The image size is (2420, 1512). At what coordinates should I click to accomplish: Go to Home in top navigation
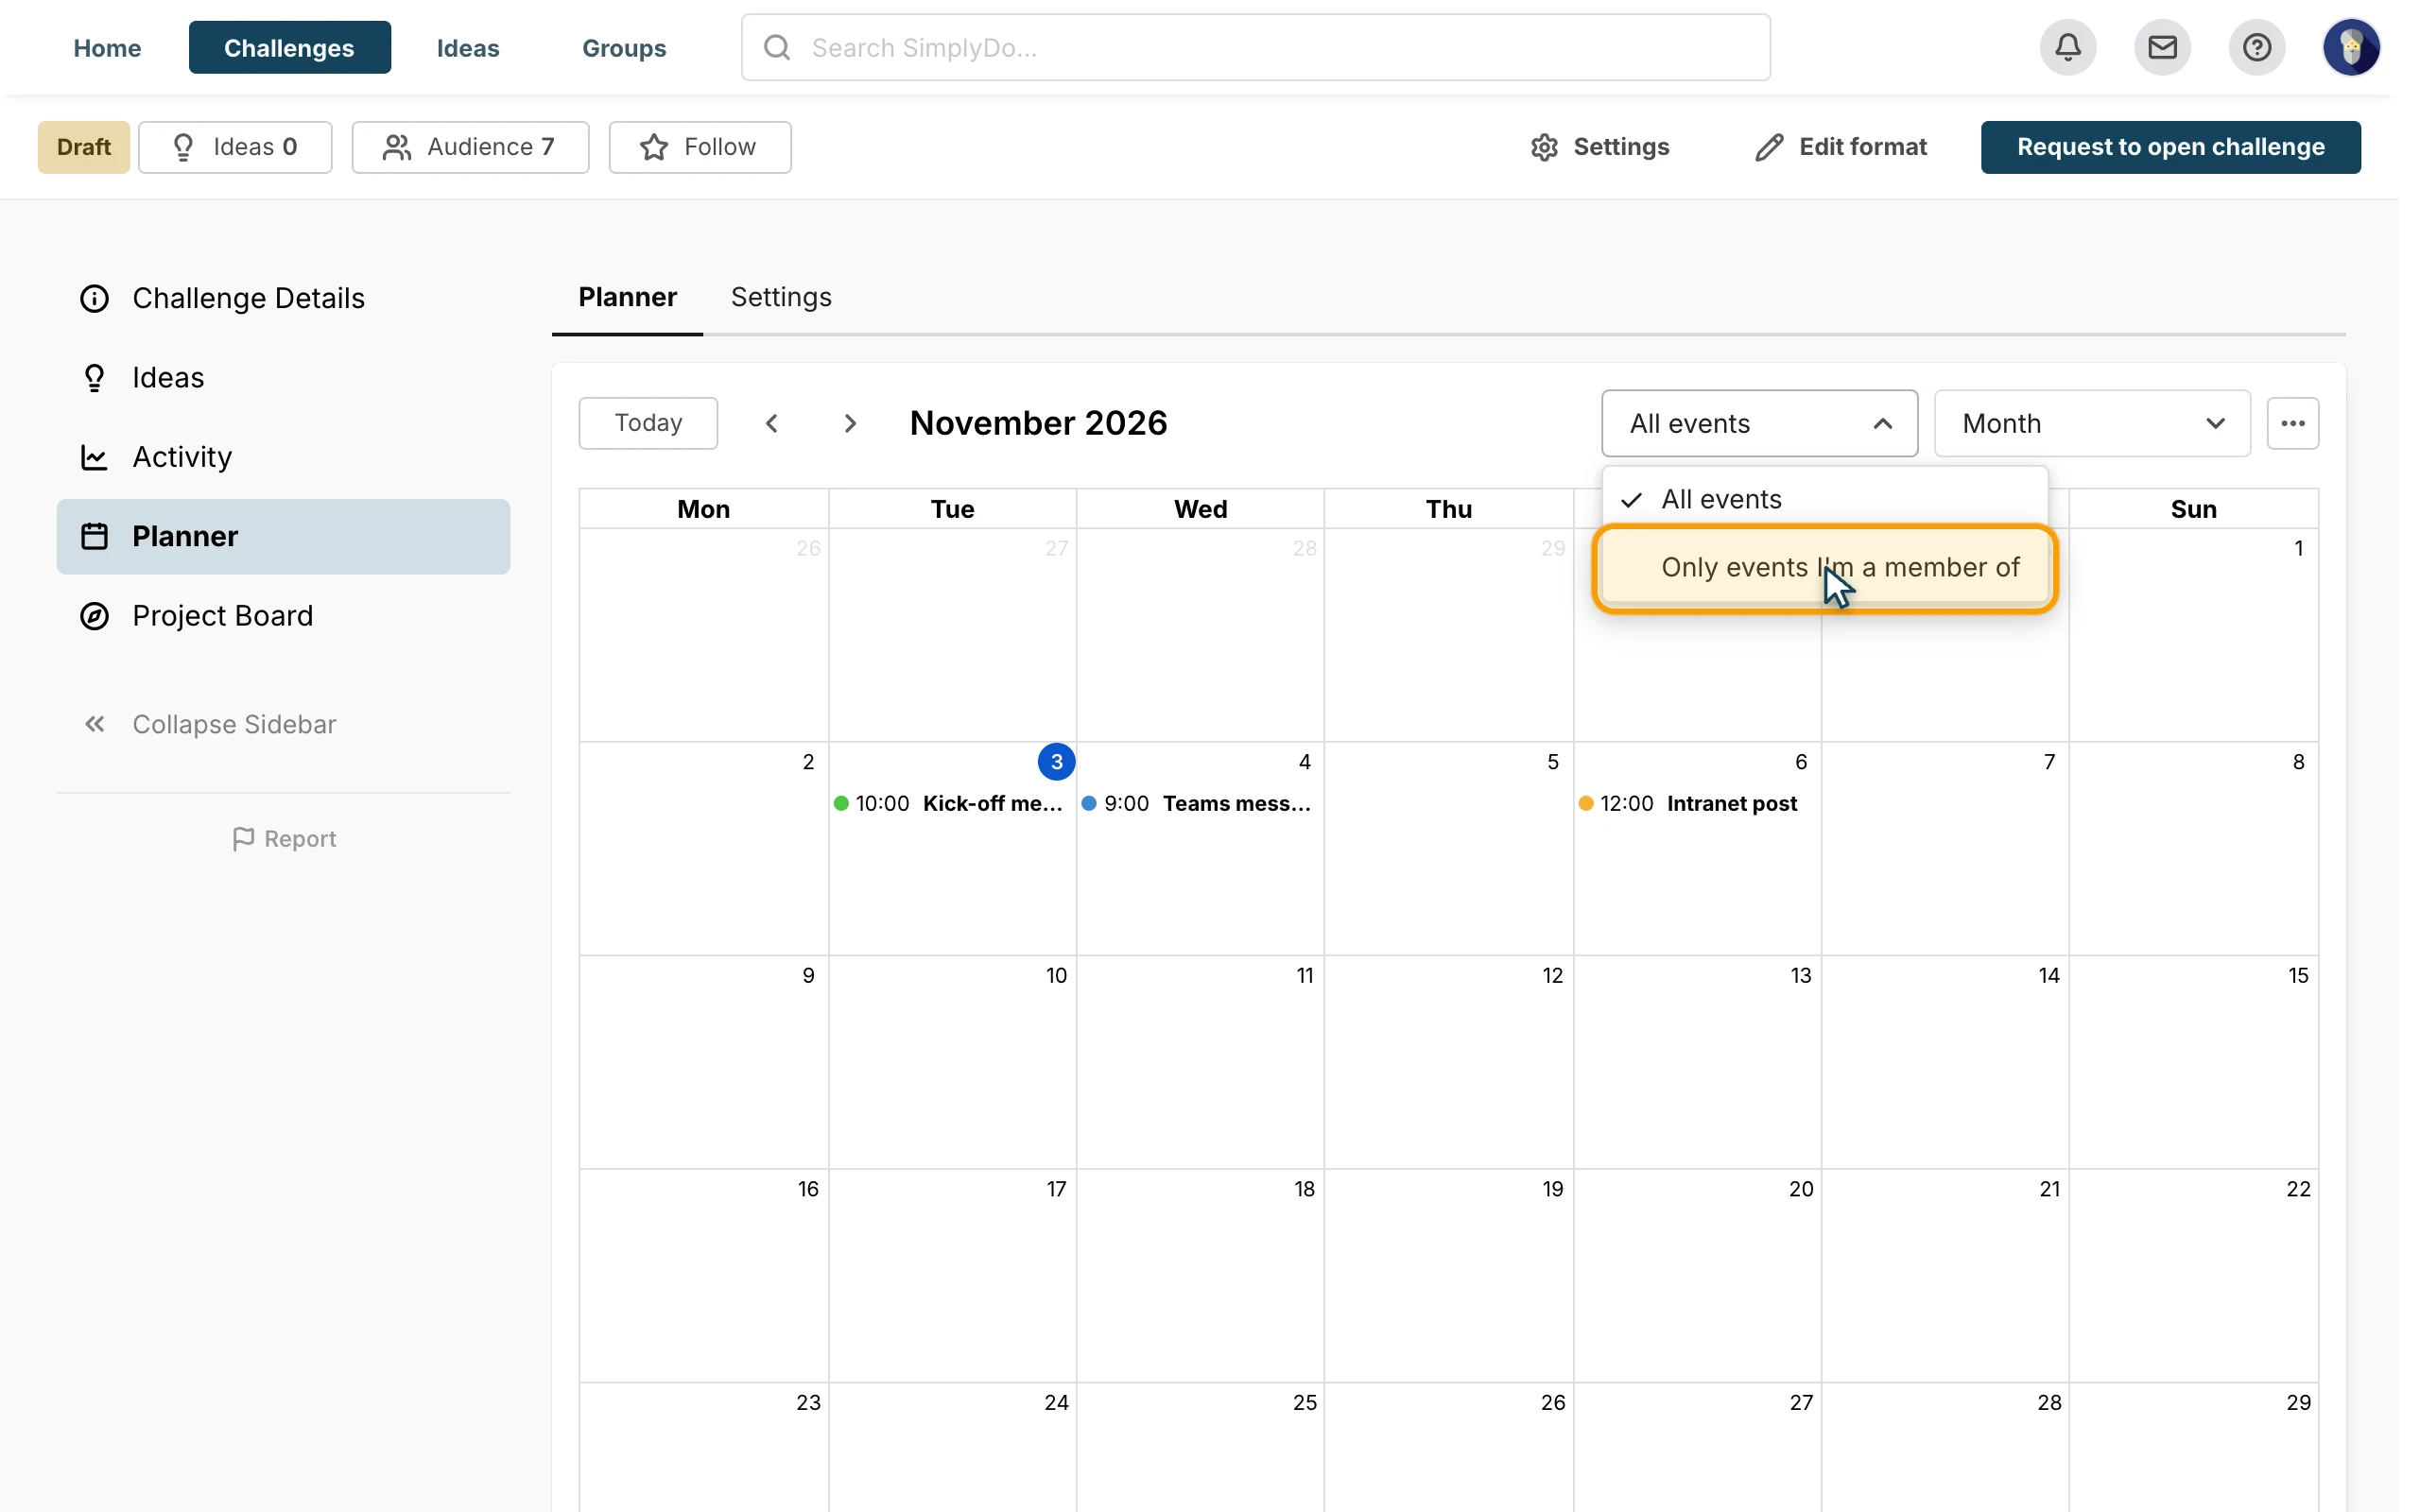(107, 47)
